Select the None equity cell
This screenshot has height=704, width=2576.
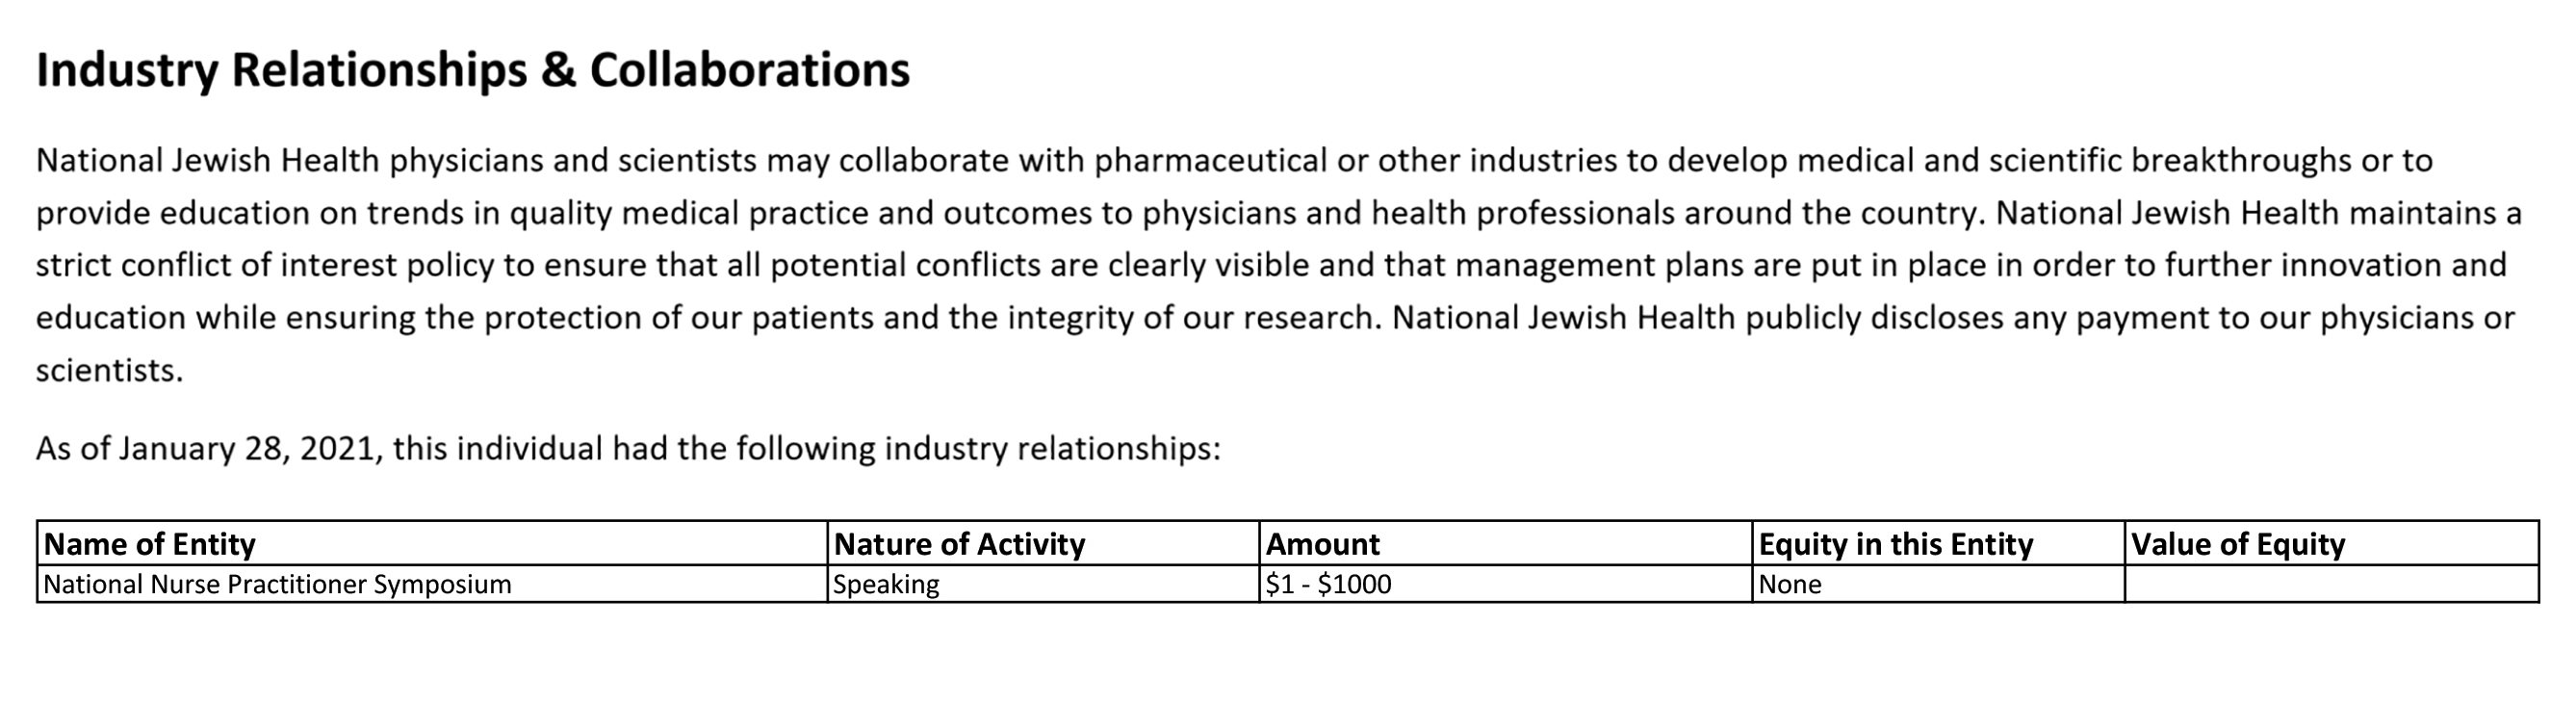coord(1939,584)
